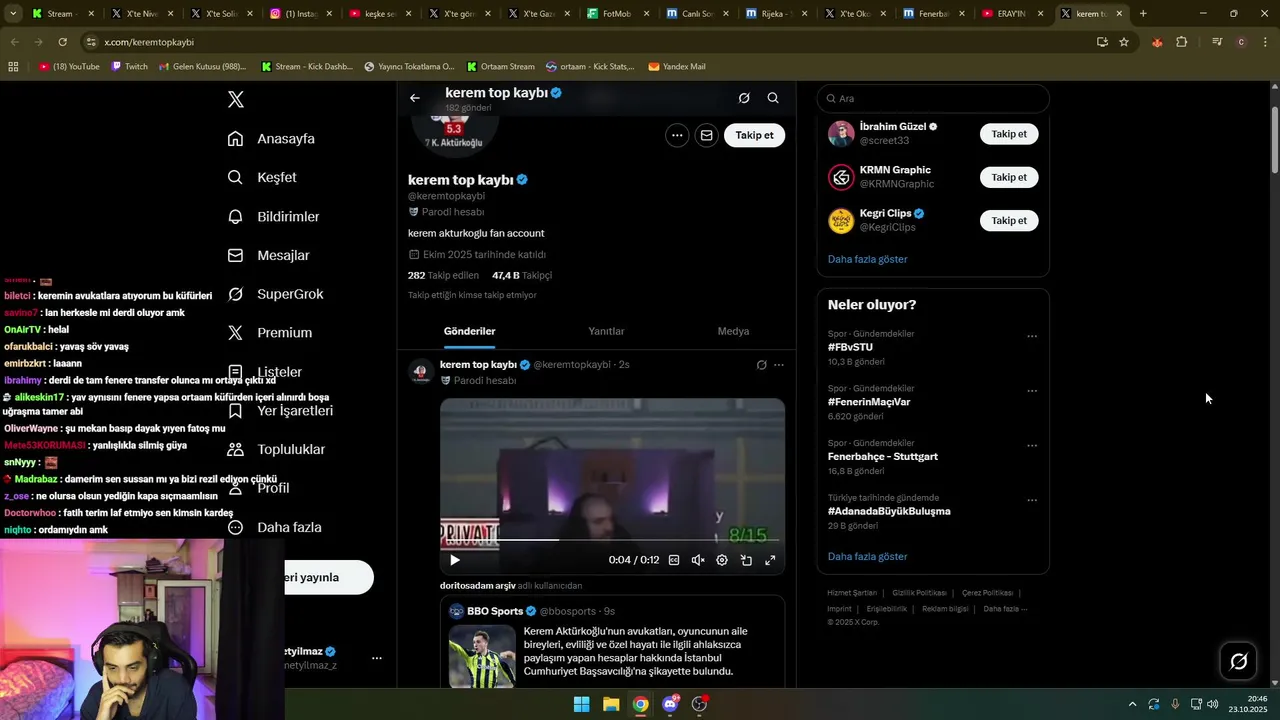Play the video in the post
This screenshot has height=720, width=1280.
click(x=454, y=560)
